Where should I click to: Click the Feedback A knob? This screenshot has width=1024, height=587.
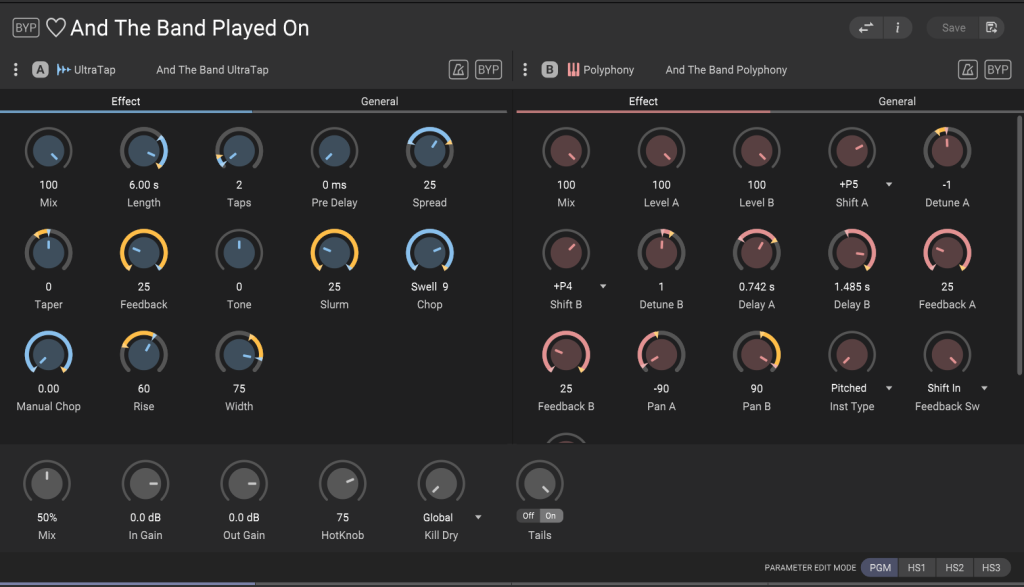[947, 253]
